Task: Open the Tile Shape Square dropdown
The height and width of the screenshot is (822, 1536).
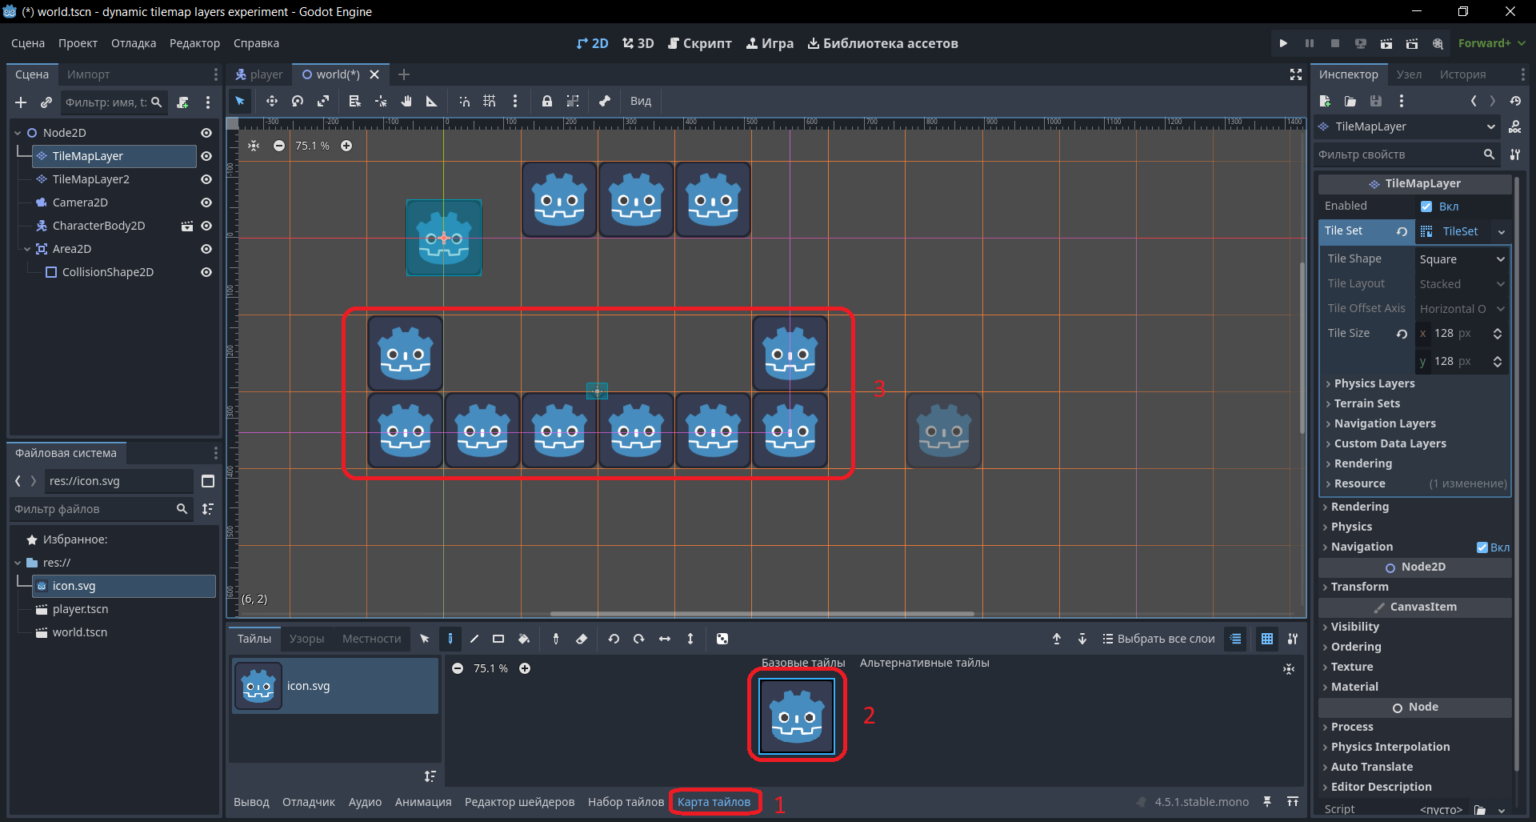Action: 1462,259
